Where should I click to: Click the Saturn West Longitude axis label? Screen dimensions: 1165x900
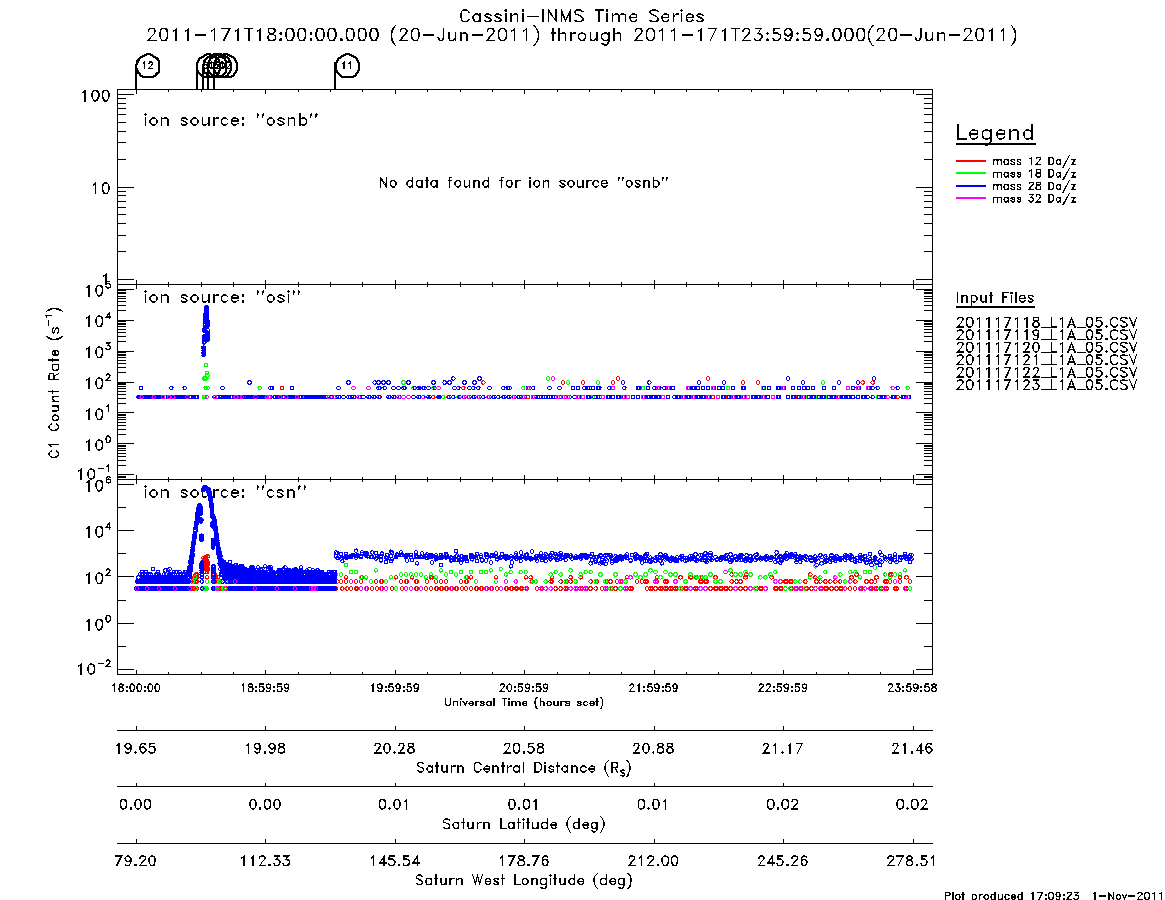[523, 880]
